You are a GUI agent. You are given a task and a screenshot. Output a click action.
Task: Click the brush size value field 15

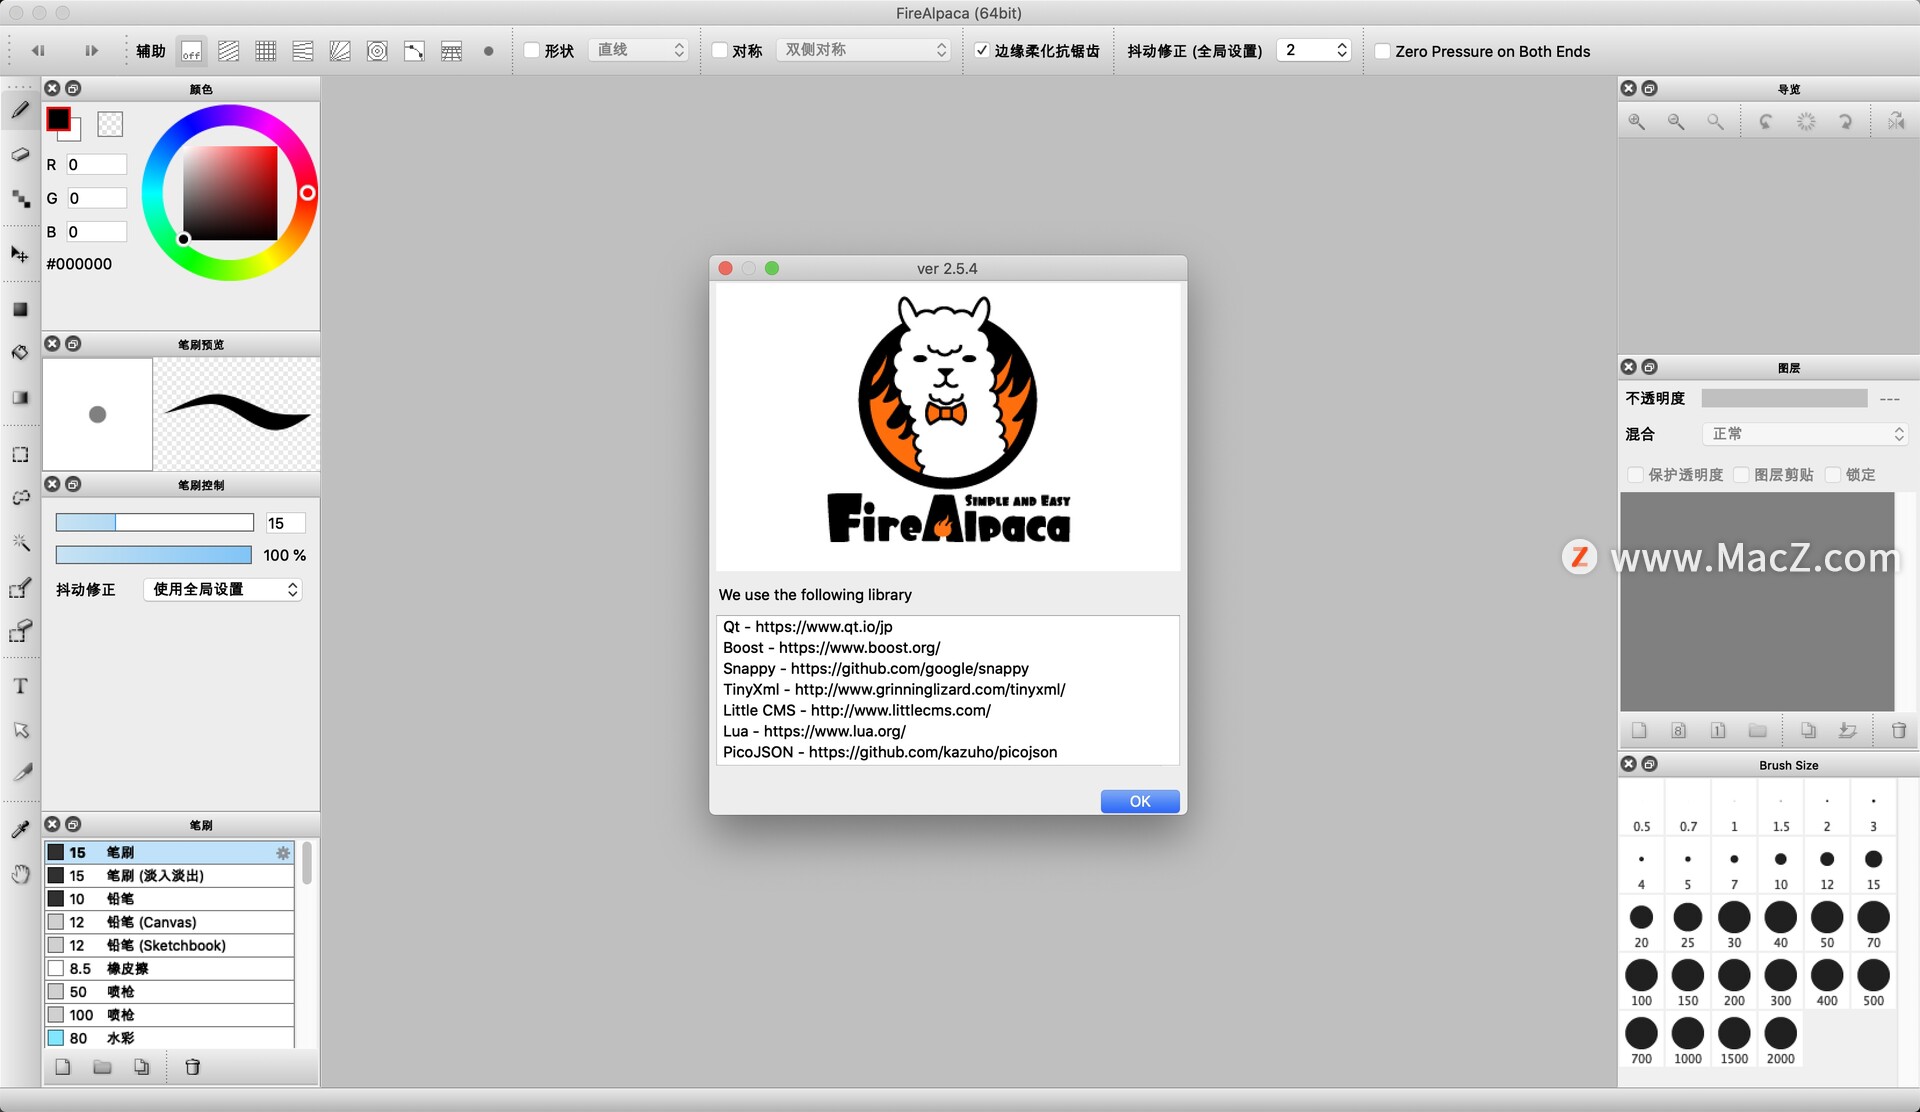pyautogui.click(x=284, y=523)
